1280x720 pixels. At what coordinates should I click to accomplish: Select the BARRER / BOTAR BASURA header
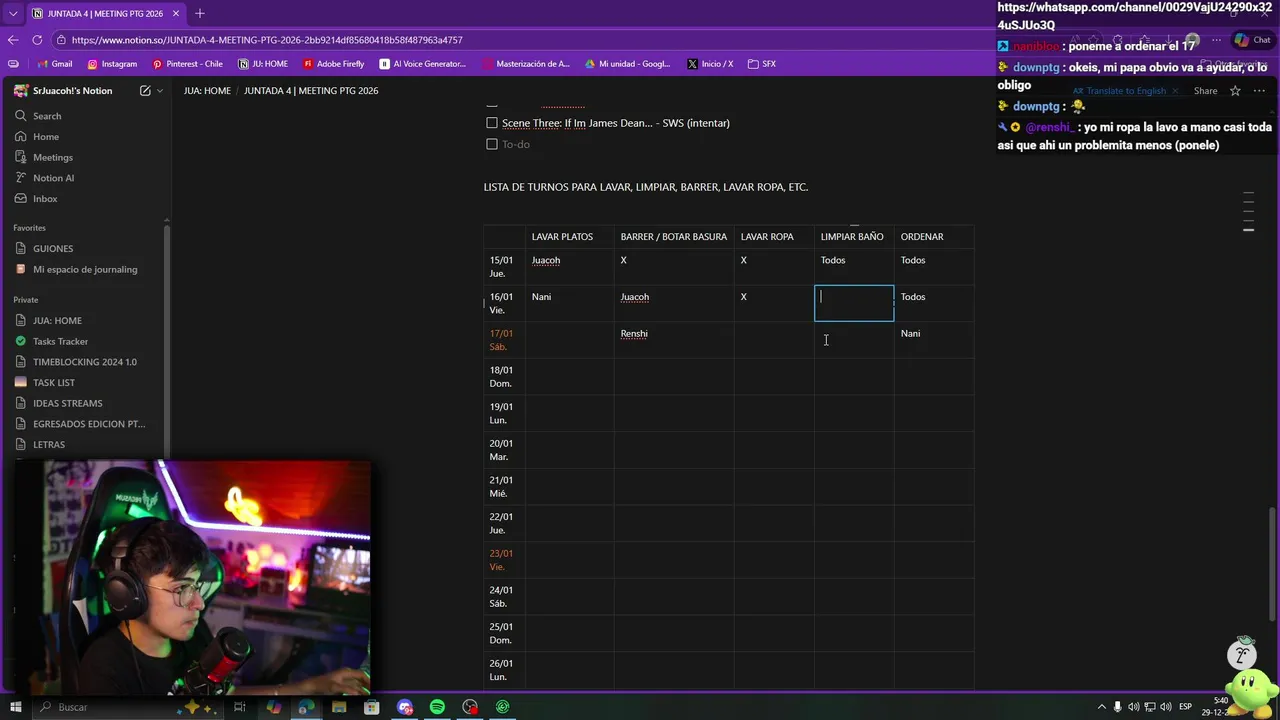click(x=674, y=237)
